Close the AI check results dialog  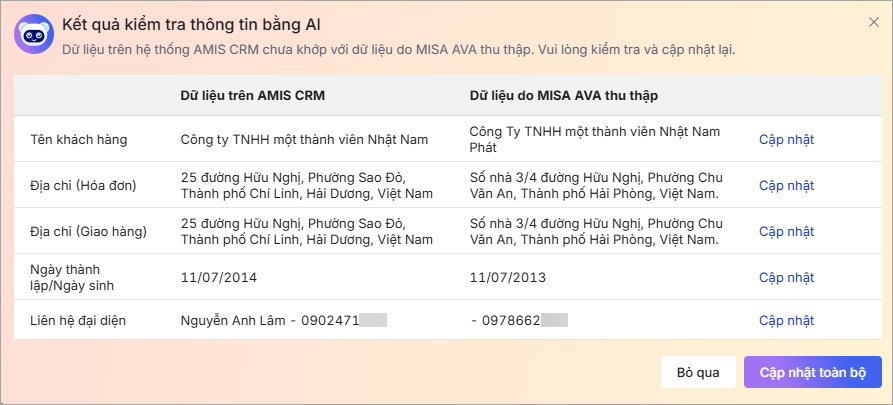pos(873,22)
